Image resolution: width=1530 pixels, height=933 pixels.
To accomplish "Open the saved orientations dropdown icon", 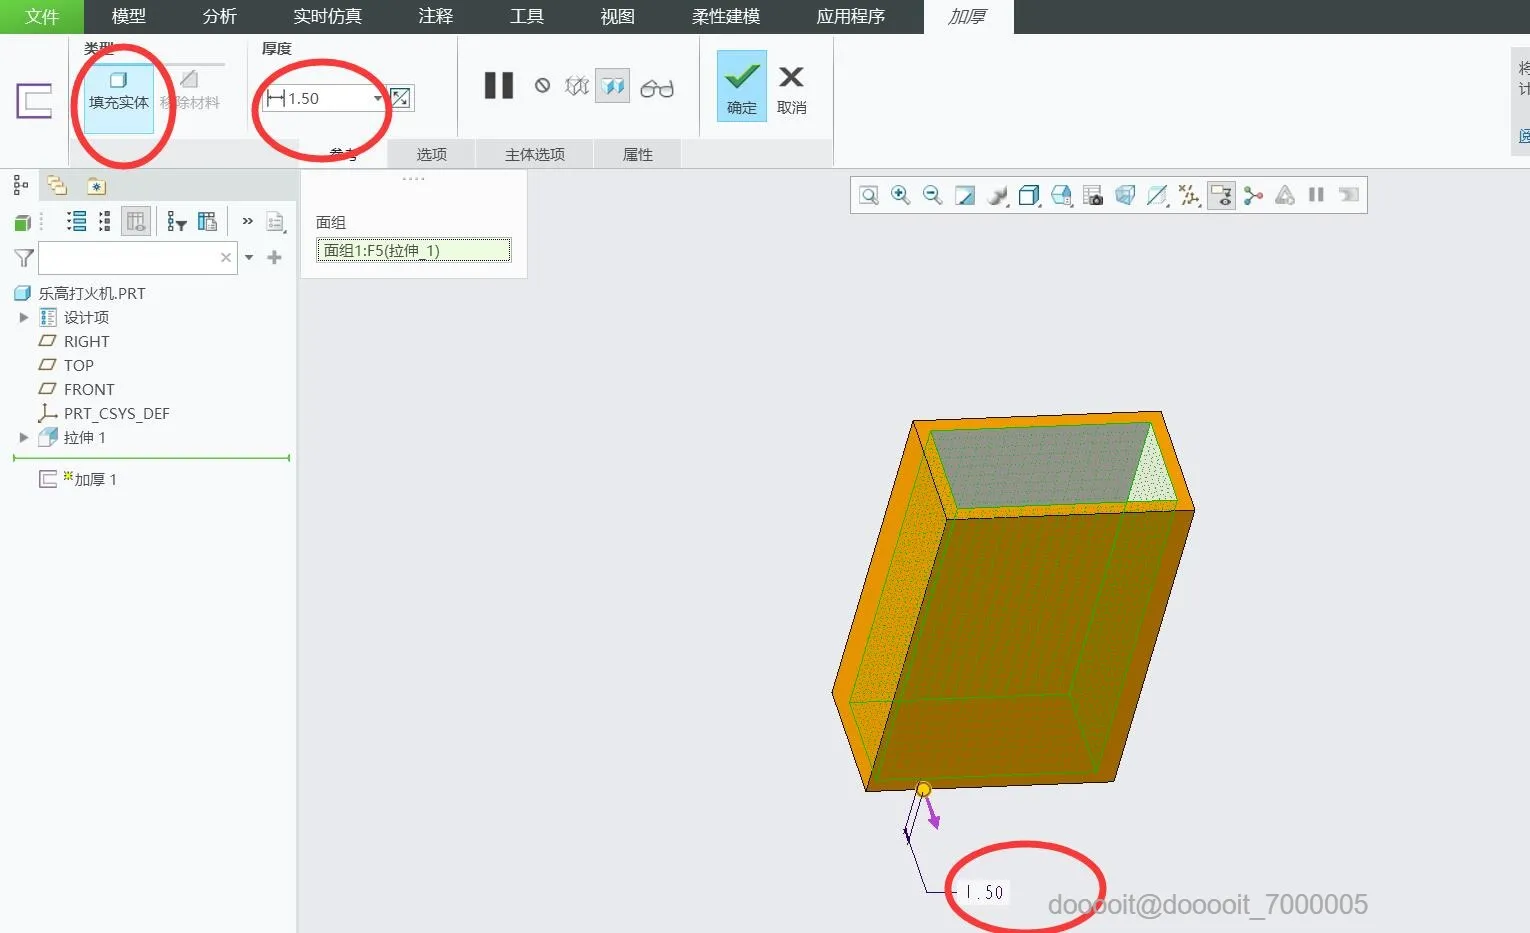I will click(x=1061, y=195).
